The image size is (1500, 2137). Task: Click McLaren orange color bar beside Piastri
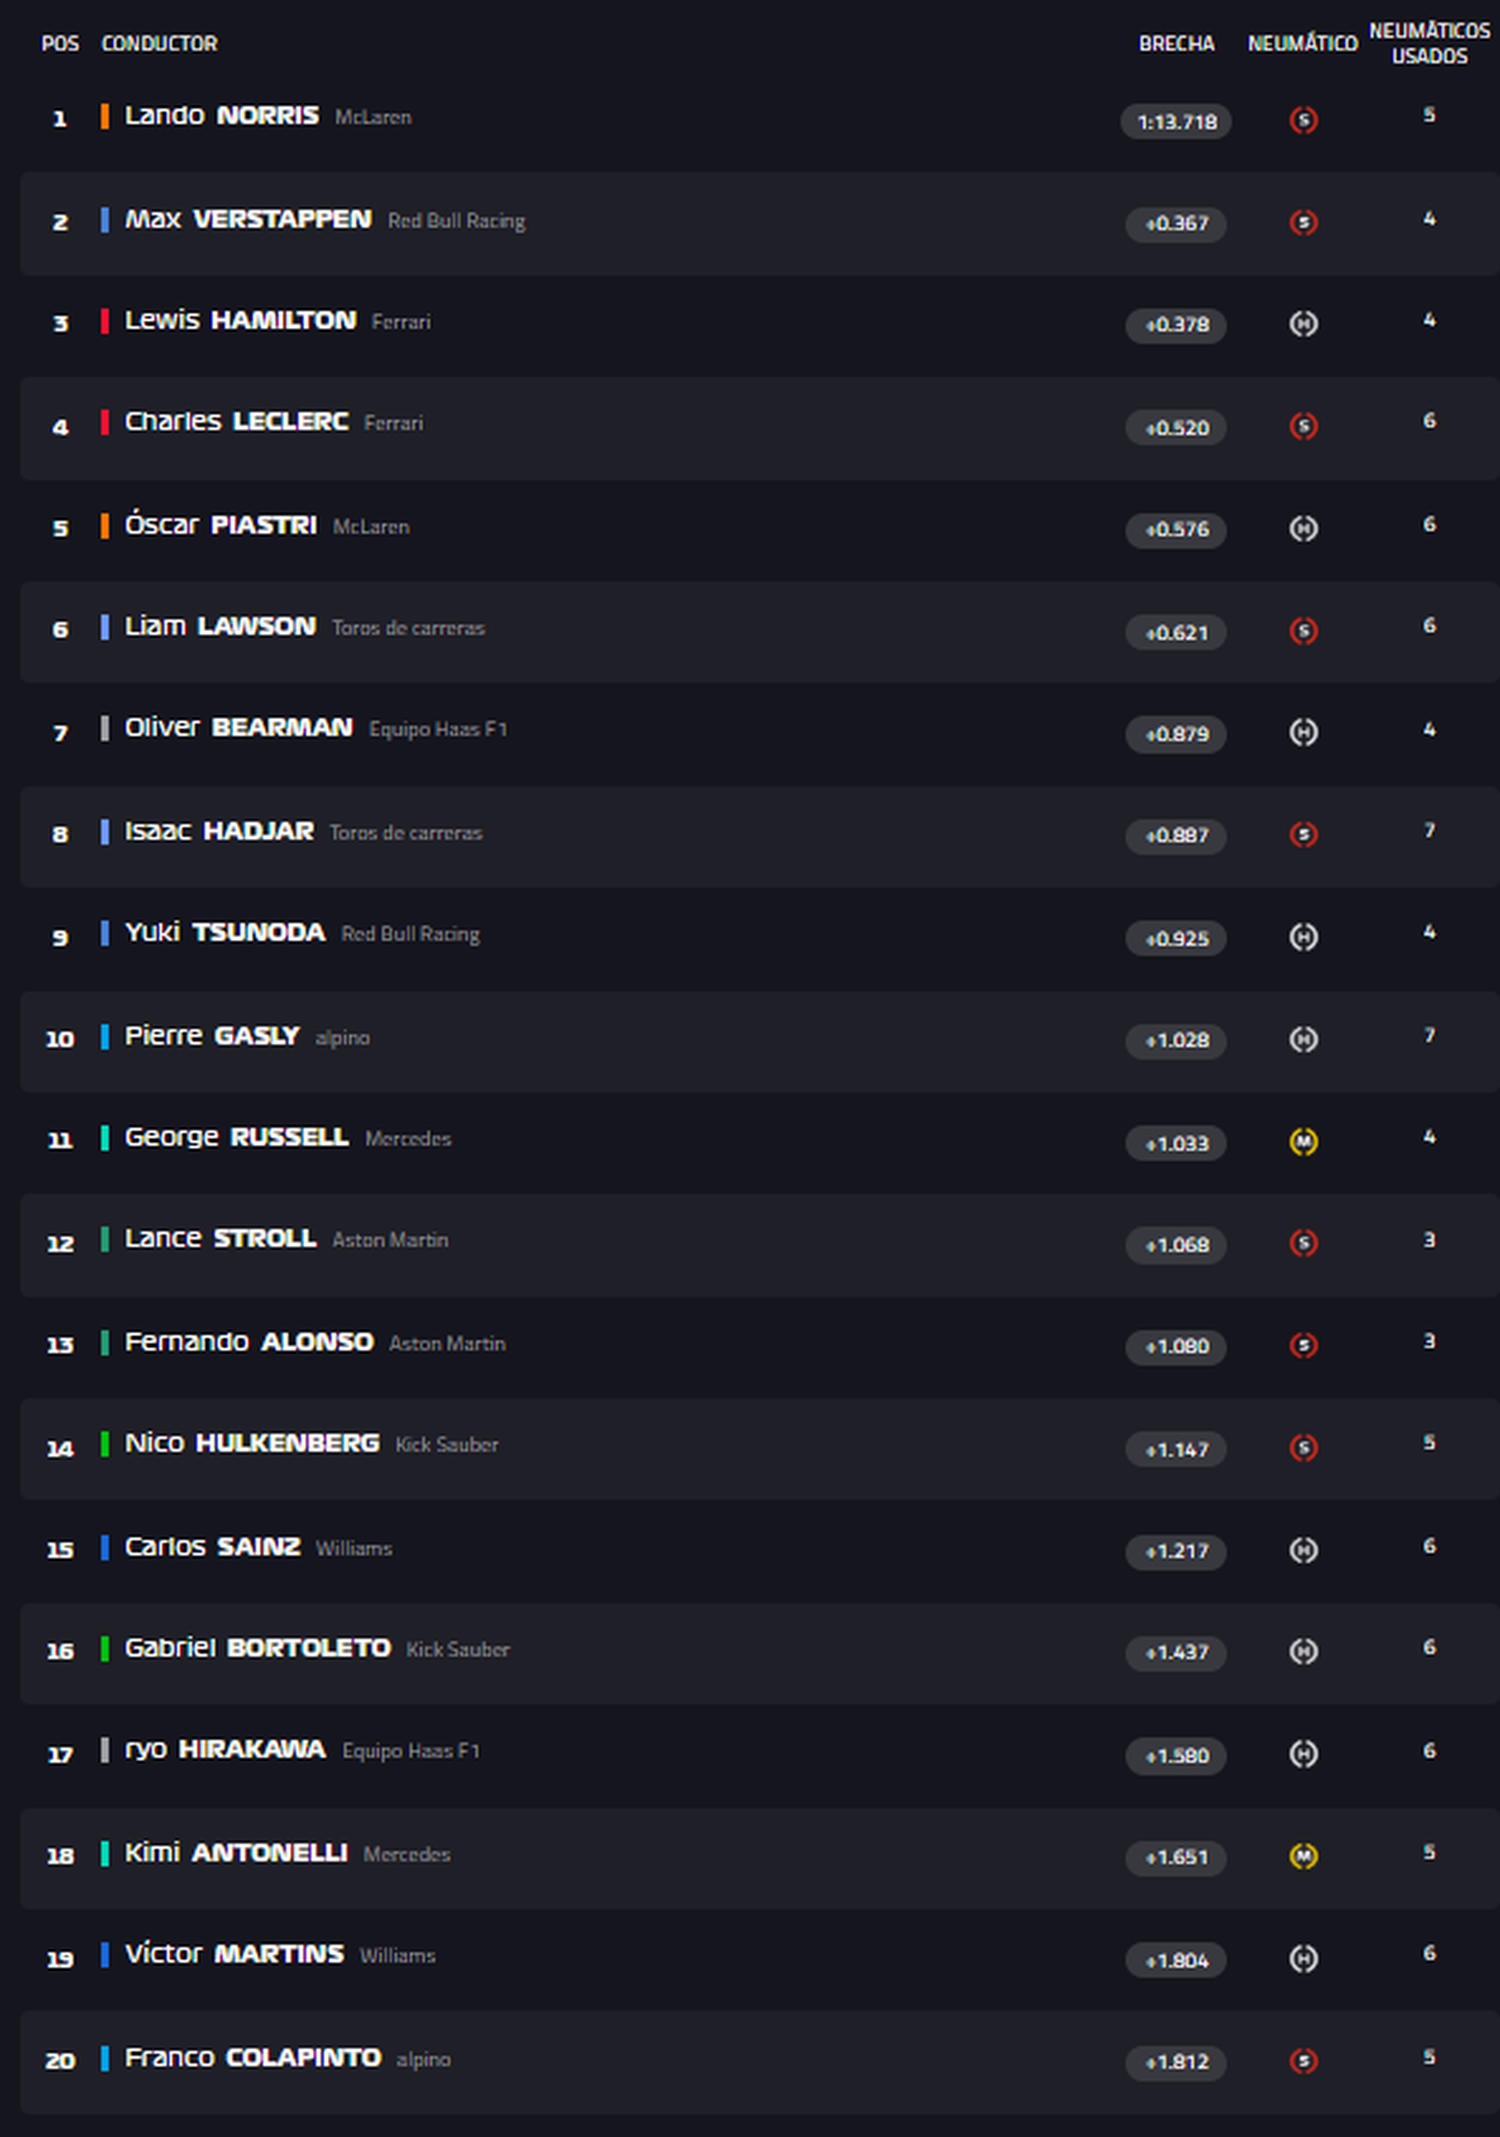[x=105, y=526]
